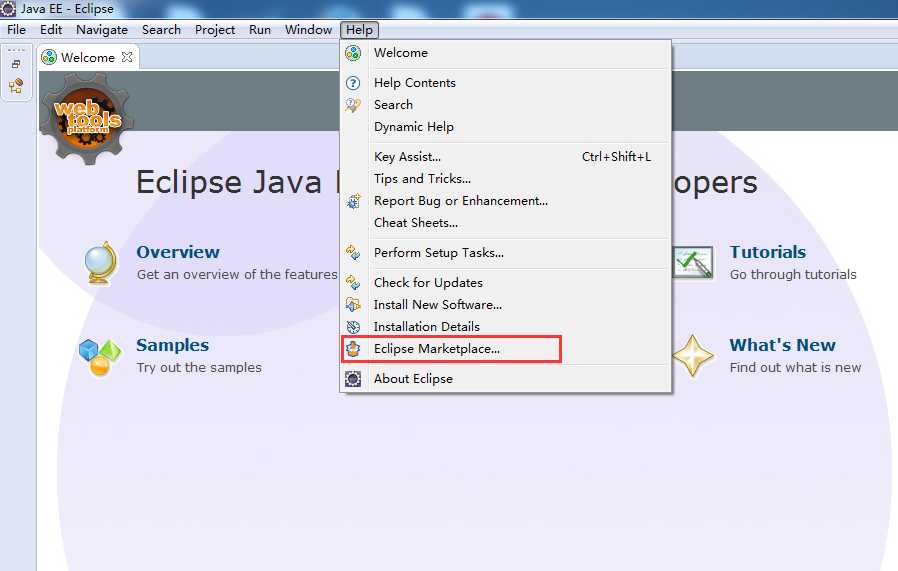Choose Help Contents menu entry
Viewport: 898px width, 571px height.
tap(505, 83)
